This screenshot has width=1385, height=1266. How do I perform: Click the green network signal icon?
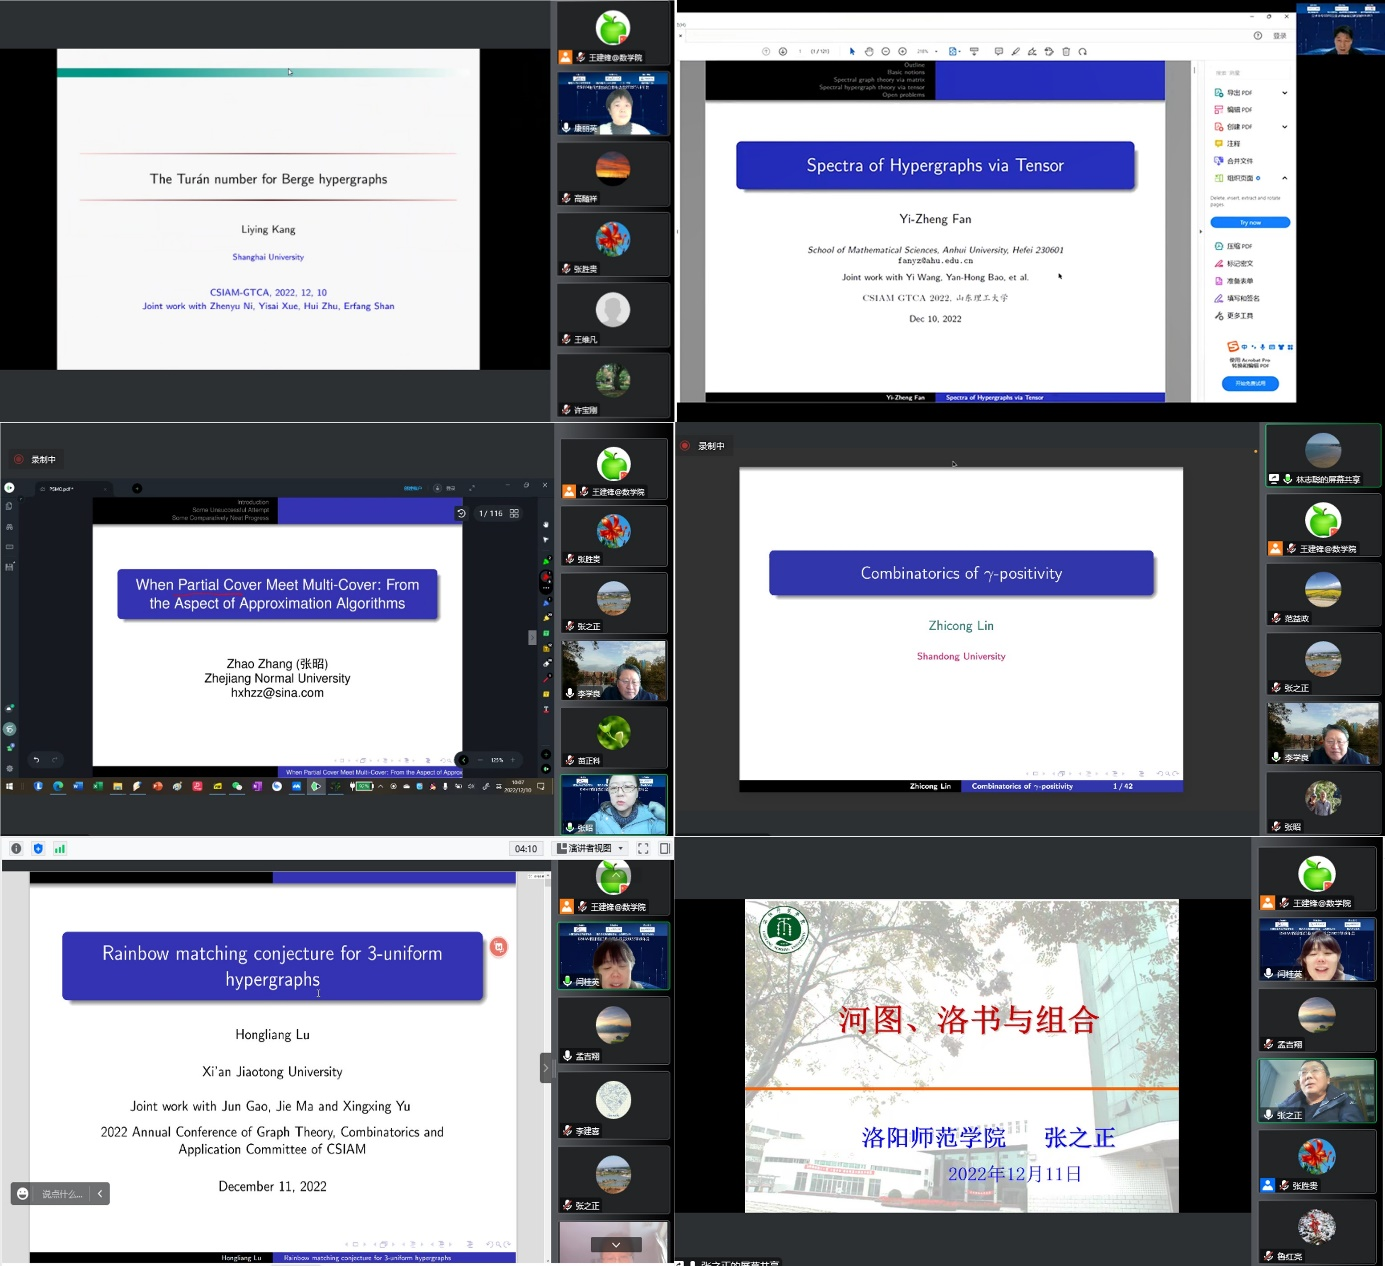pos(60,848)
